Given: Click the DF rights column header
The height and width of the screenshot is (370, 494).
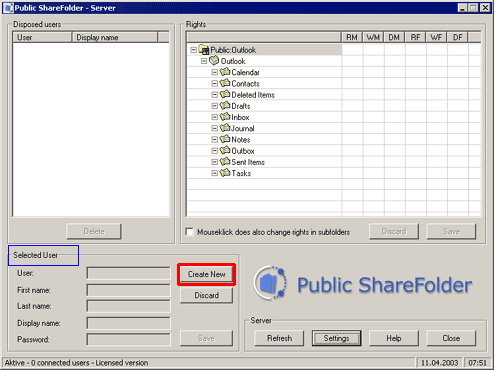Looking at the screenshot, I should click(457, 37).
